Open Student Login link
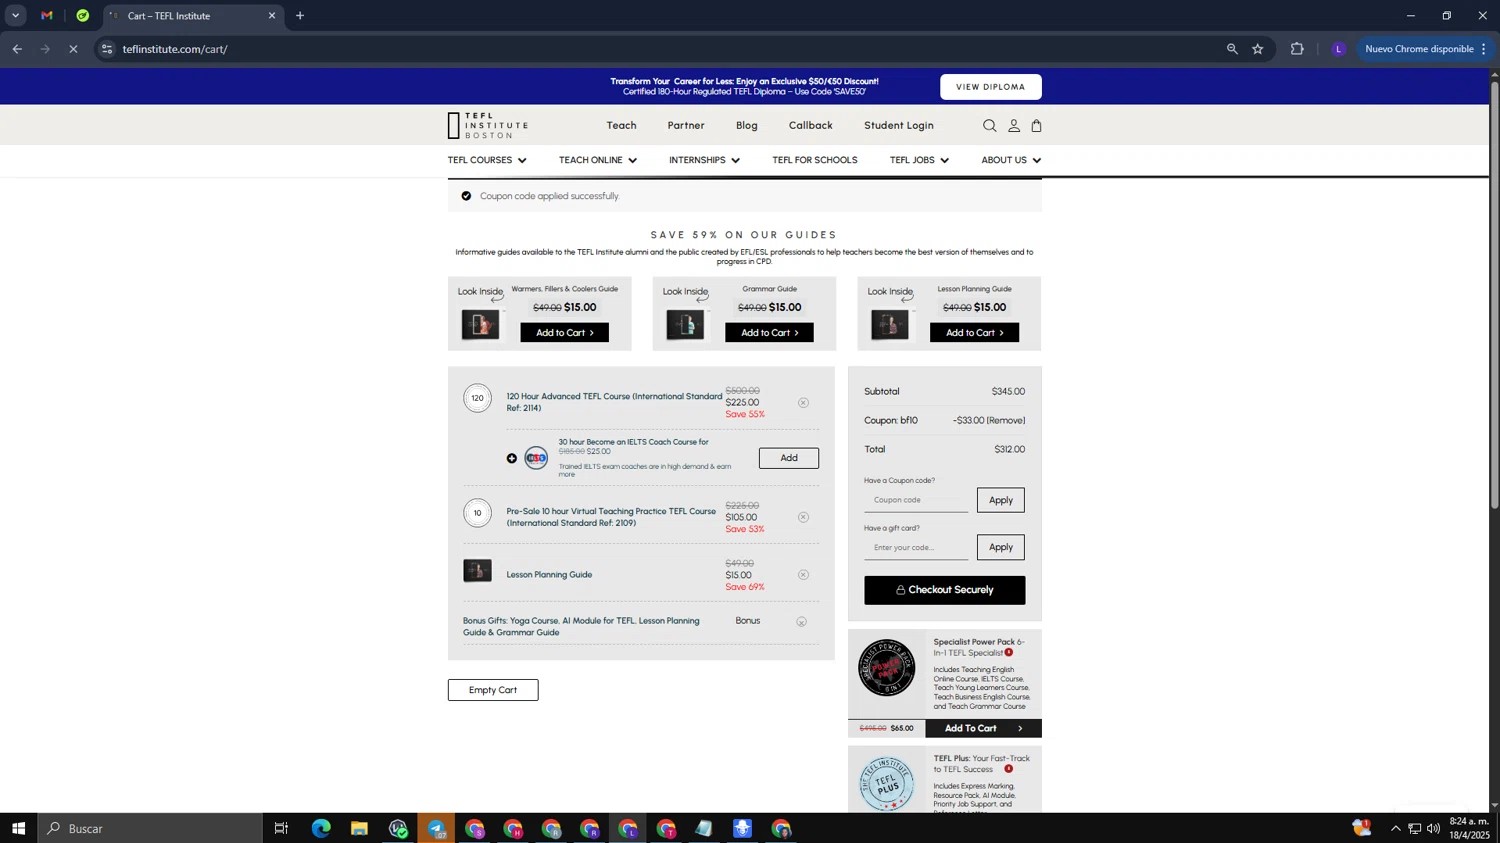The height and width of the screenshot is (843, 1500). click(899, 126)
